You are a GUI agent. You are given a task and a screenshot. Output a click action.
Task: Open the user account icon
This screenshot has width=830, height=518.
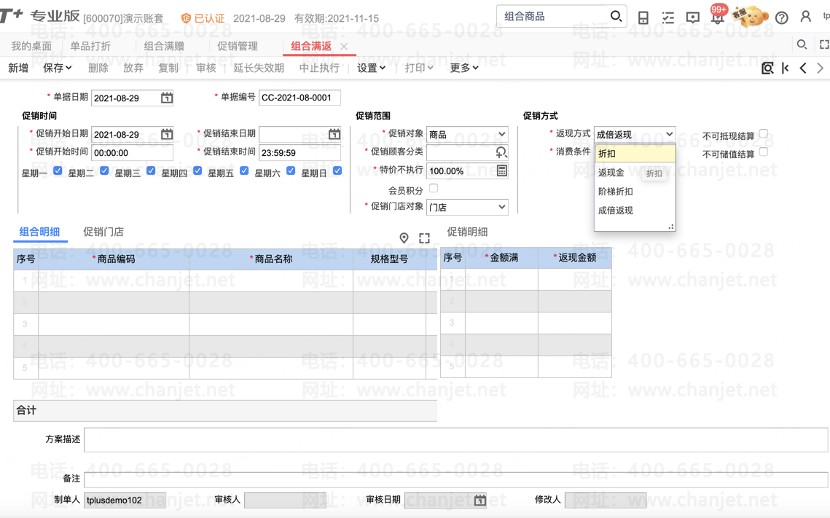coord(806,17)
